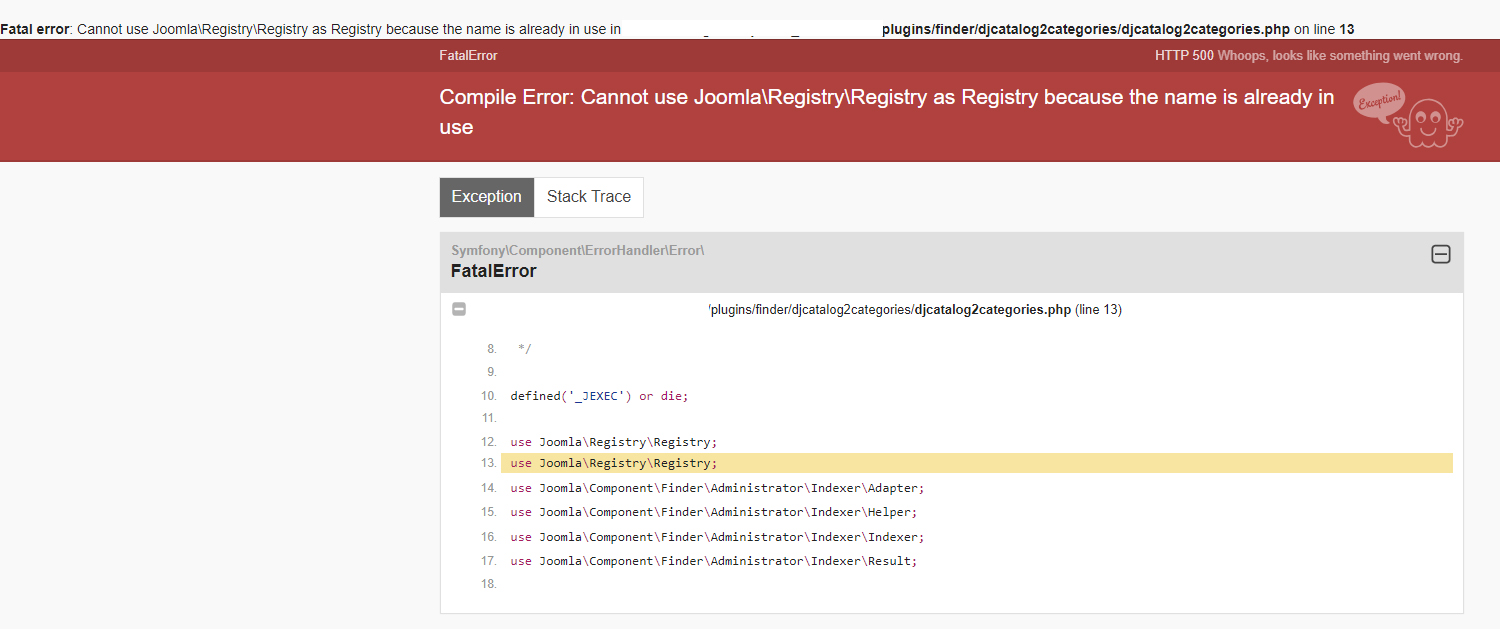Screen dimensions: 1500x629
Task: Click the bold FatalError class title
Action: click(494, 271)
